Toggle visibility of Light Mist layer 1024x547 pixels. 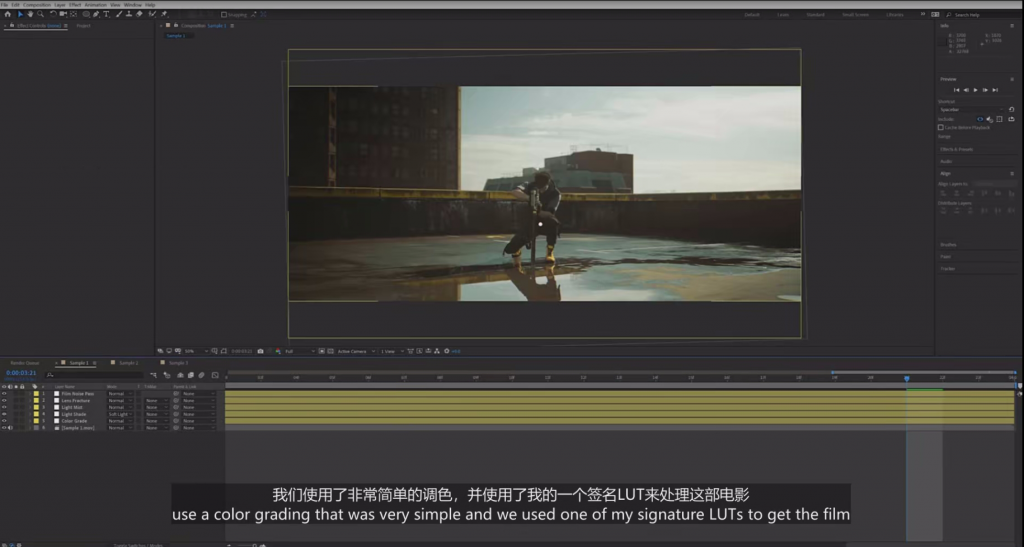pyautogui.click(x=4, y=407)
